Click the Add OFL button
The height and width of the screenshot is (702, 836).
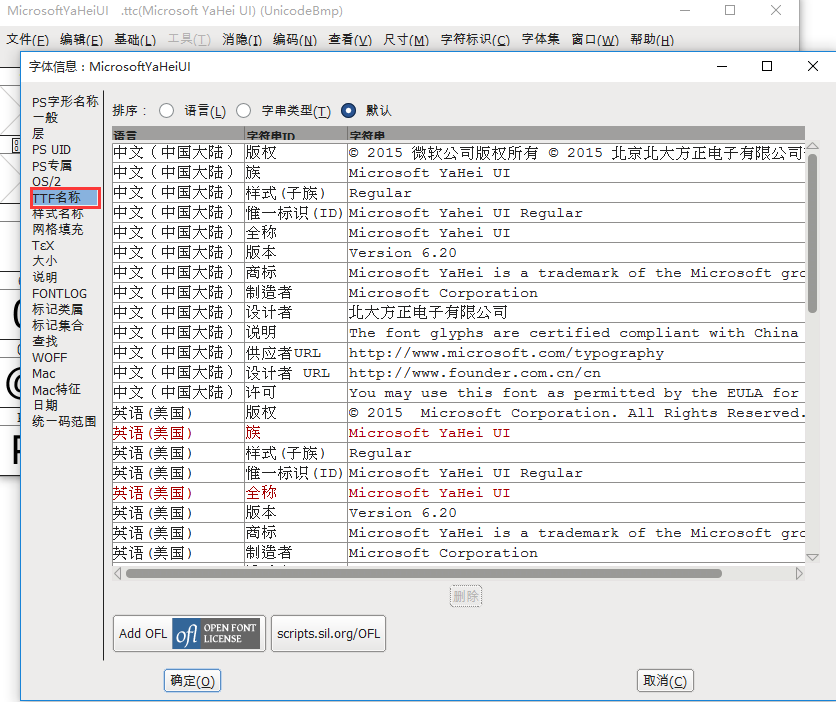coord(189,633)
